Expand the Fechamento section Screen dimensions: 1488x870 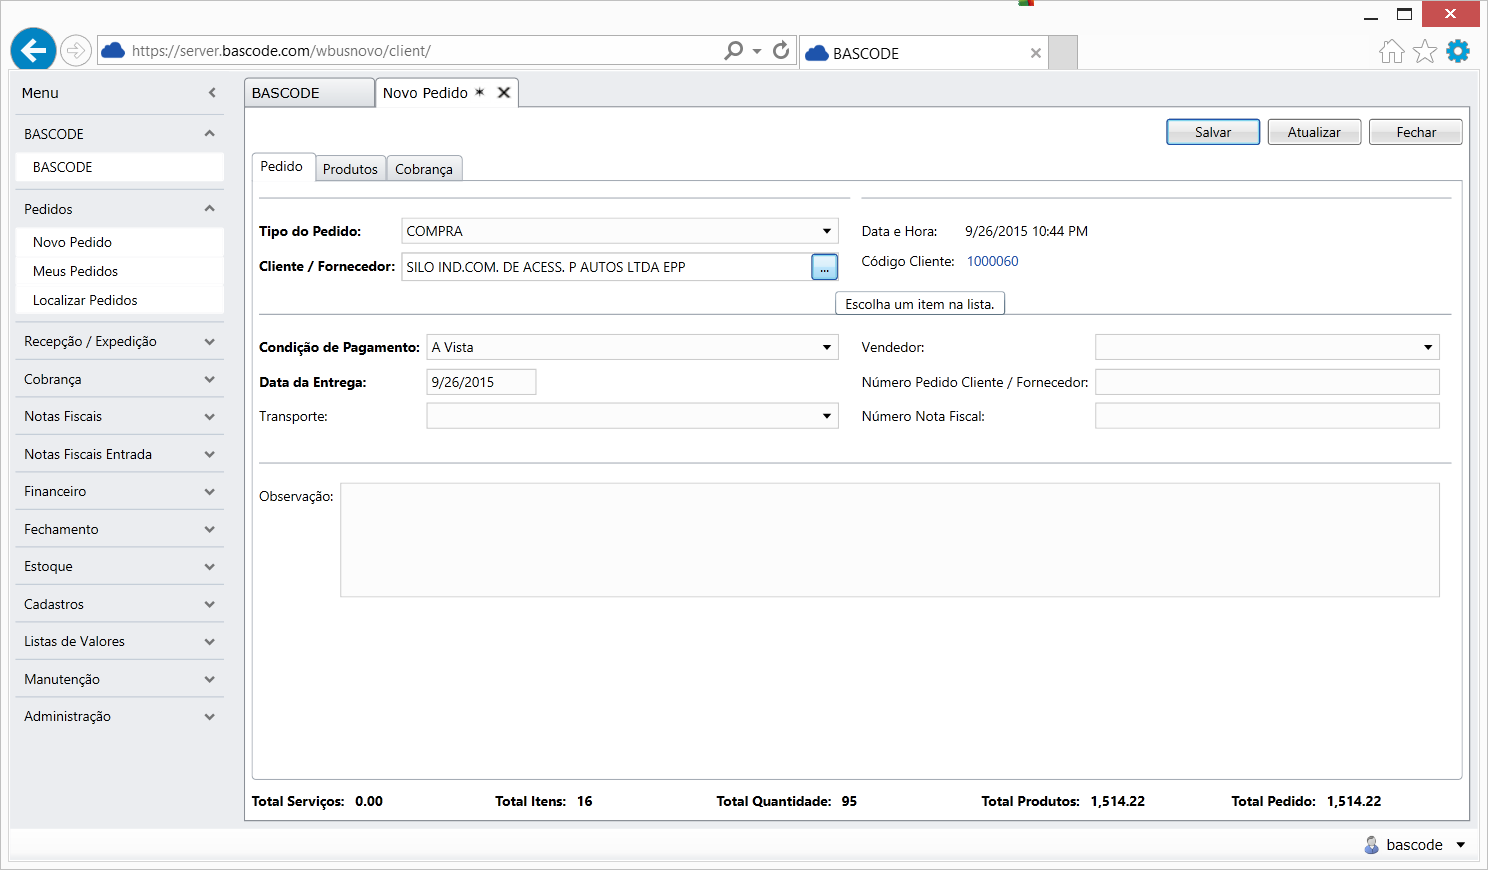click(209, 530)
